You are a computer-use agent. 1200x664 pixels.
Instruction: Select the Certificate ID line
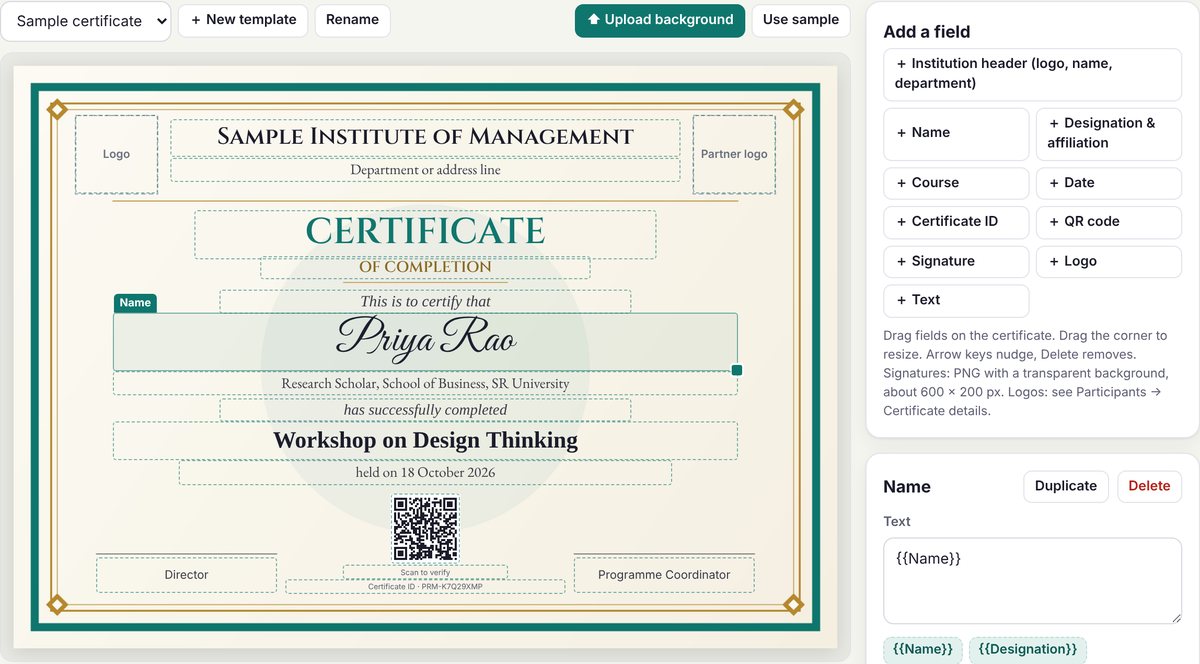click(x=425, y=586)
